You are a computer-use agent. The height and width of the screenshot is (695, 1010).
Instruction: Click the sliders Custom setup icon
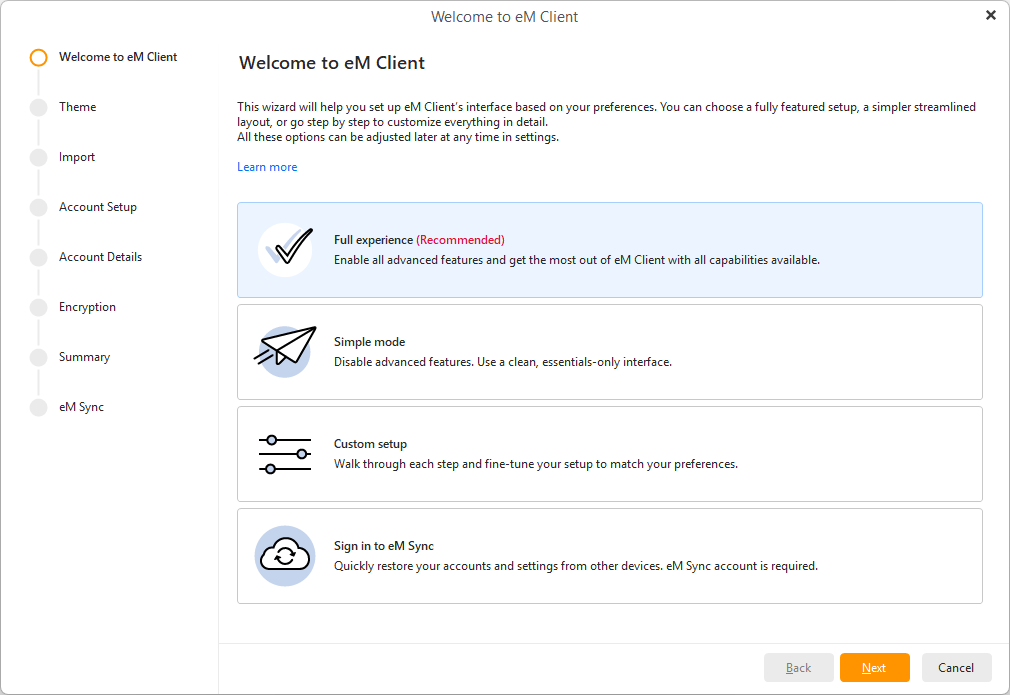[285, 454]
